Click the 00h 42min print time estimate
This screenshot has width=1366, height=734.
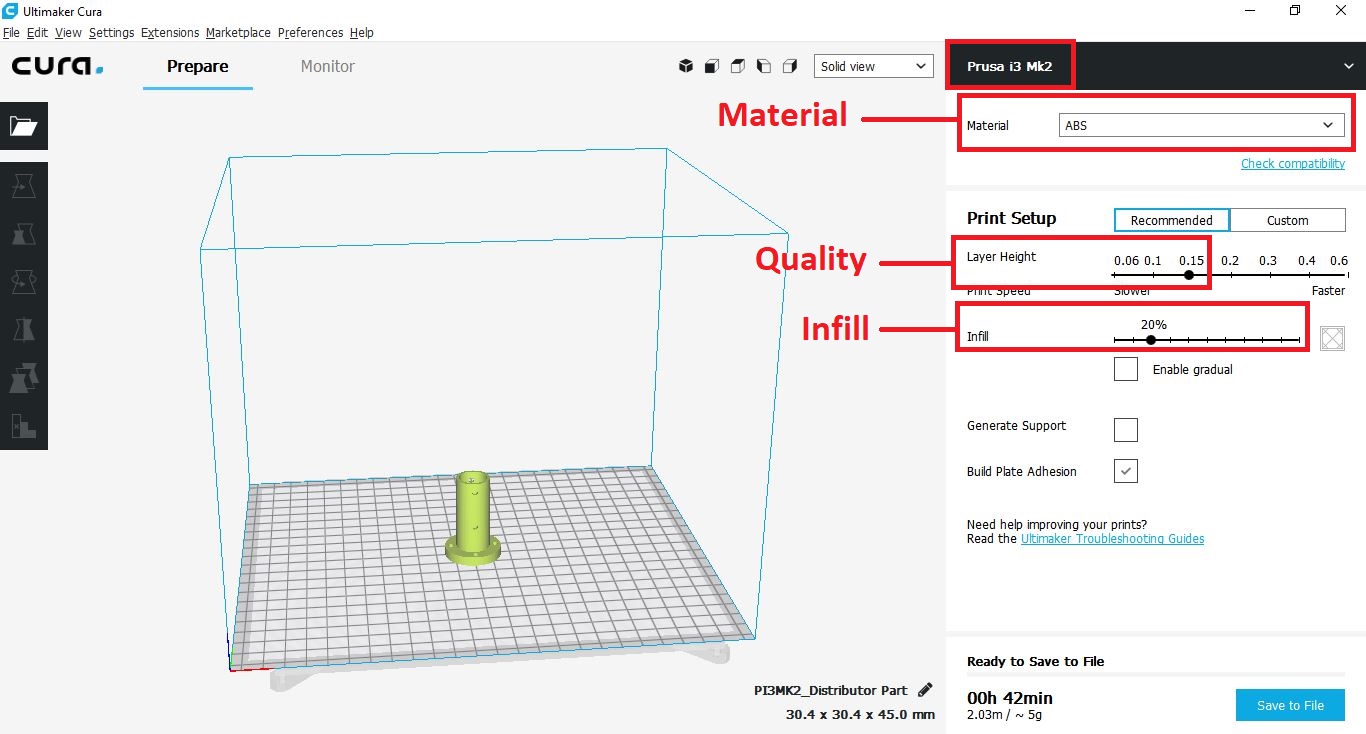coord(1010,698)
